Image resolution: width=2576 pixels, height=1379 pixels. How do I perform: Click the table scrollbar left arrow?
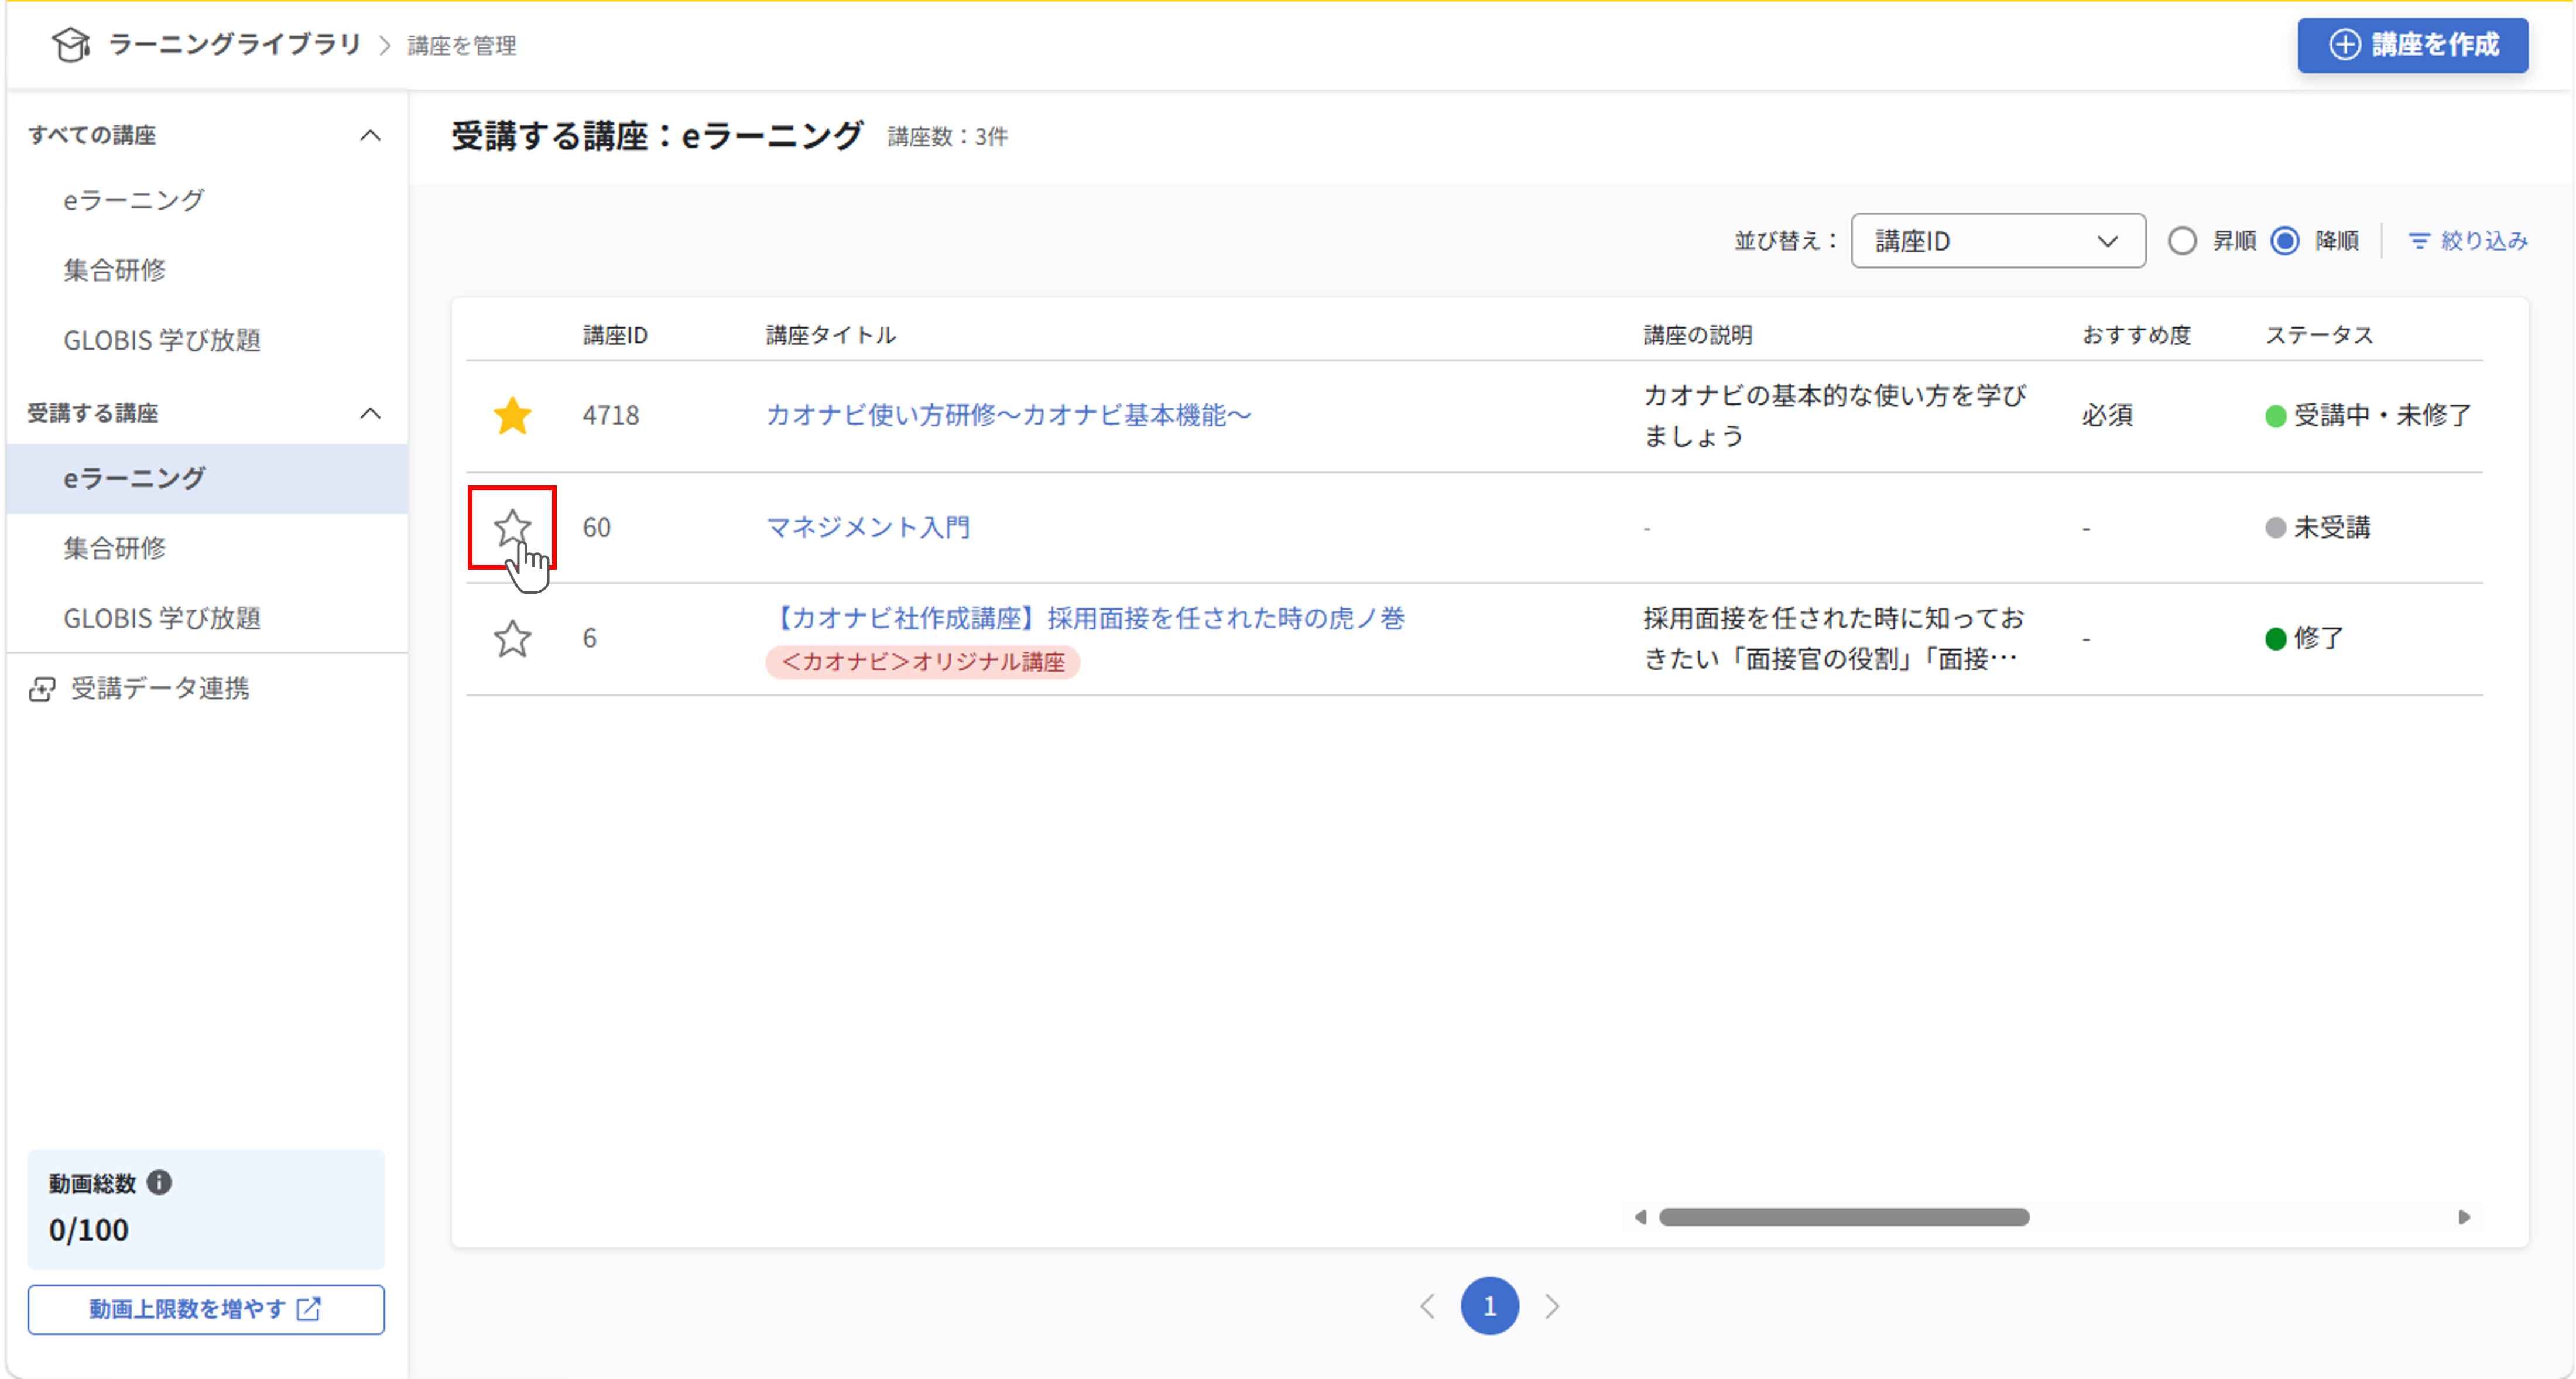[1640, 1217]
